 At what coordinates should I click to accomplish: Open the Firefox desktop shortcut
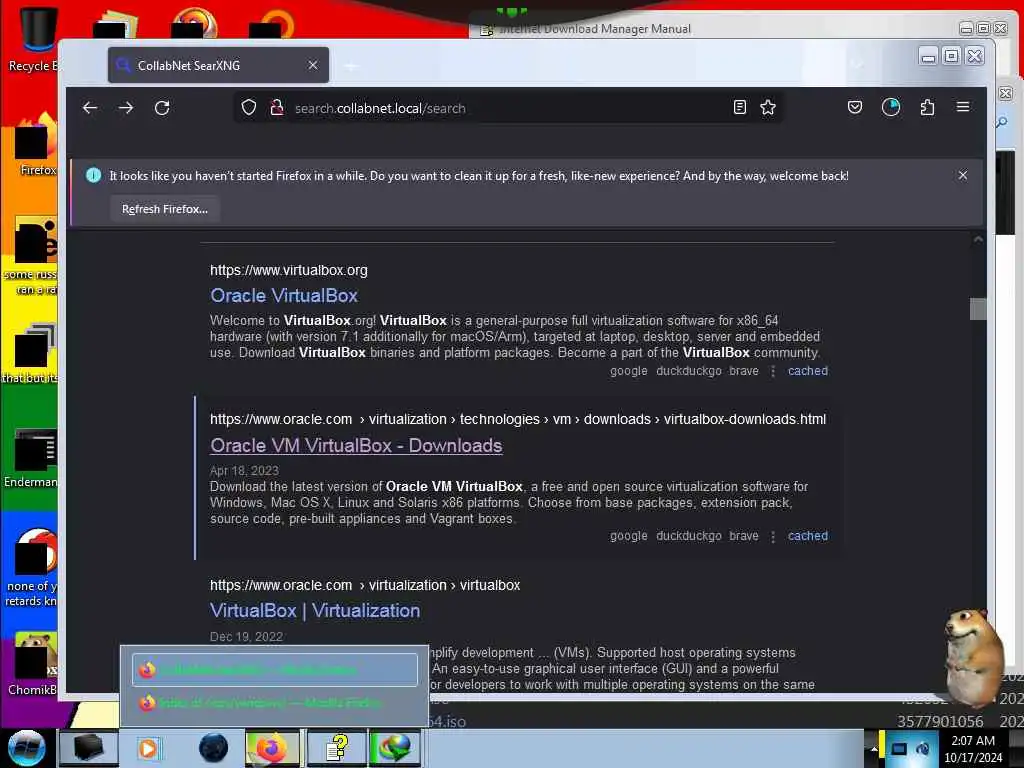coord(36,145)
